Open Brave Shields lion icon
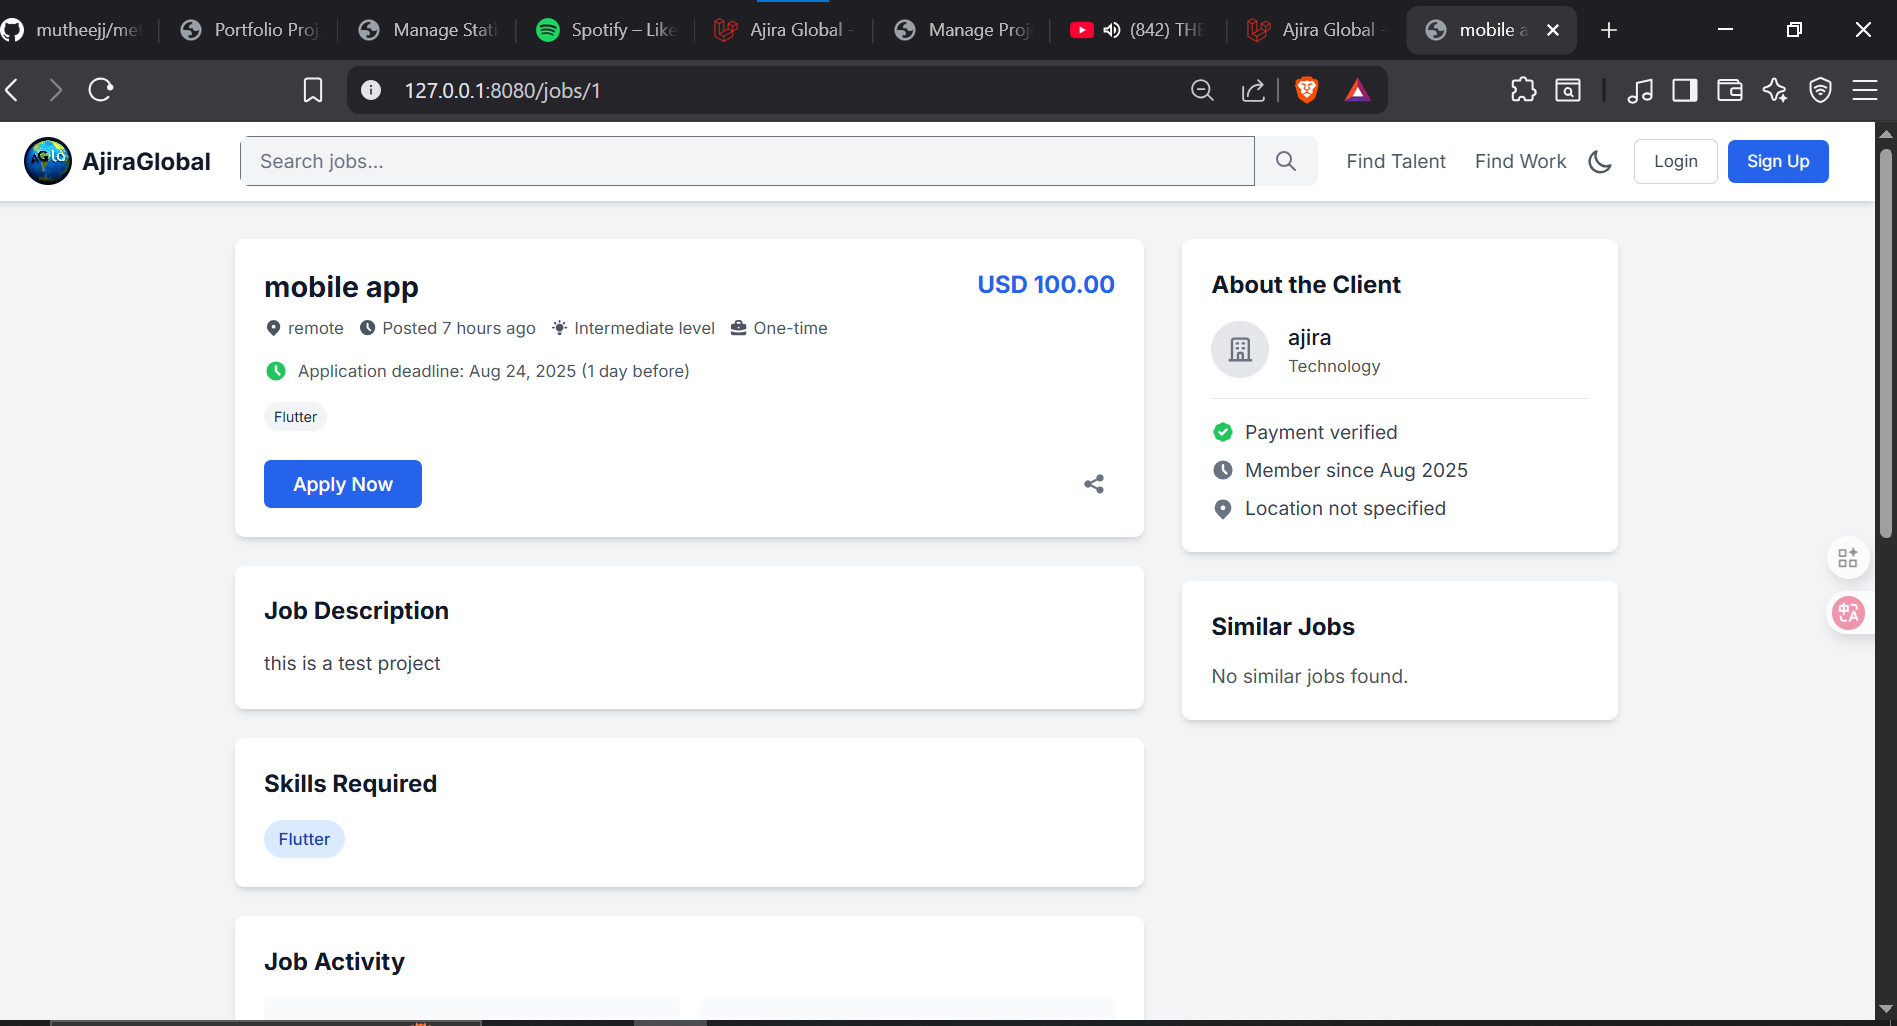This screenshot has width=1897, height=1026. (x=1306, y=90)
